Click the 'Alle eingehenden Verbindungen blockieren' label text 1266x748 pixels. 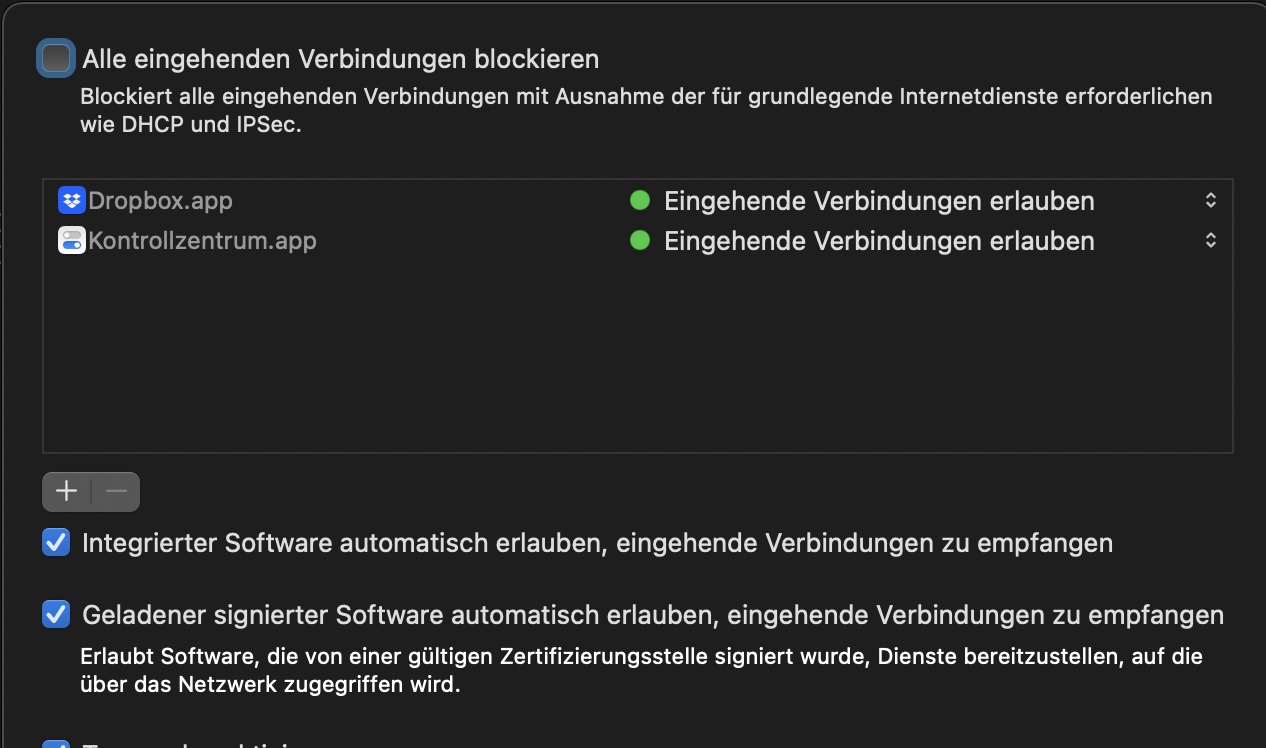click(340, 59)
